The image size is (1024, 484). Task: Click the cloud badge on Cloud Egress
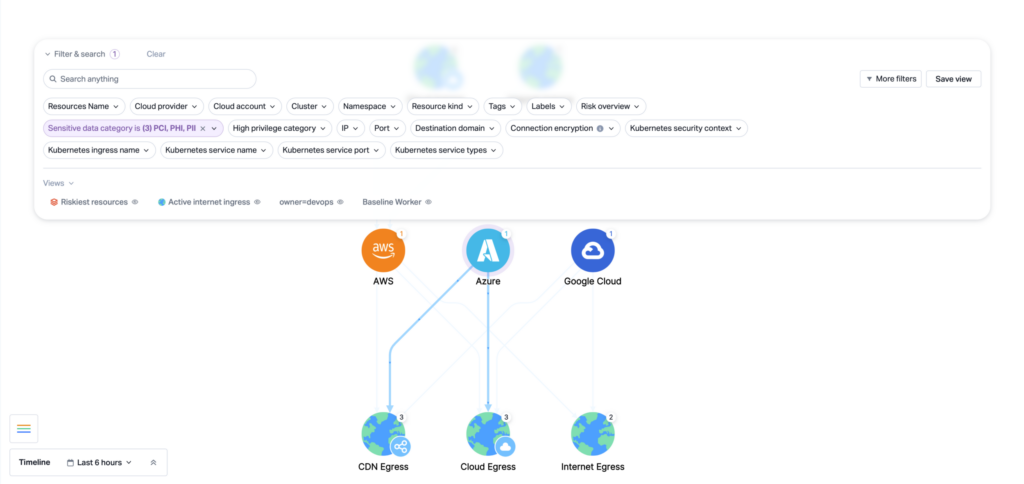coord(505,447)
